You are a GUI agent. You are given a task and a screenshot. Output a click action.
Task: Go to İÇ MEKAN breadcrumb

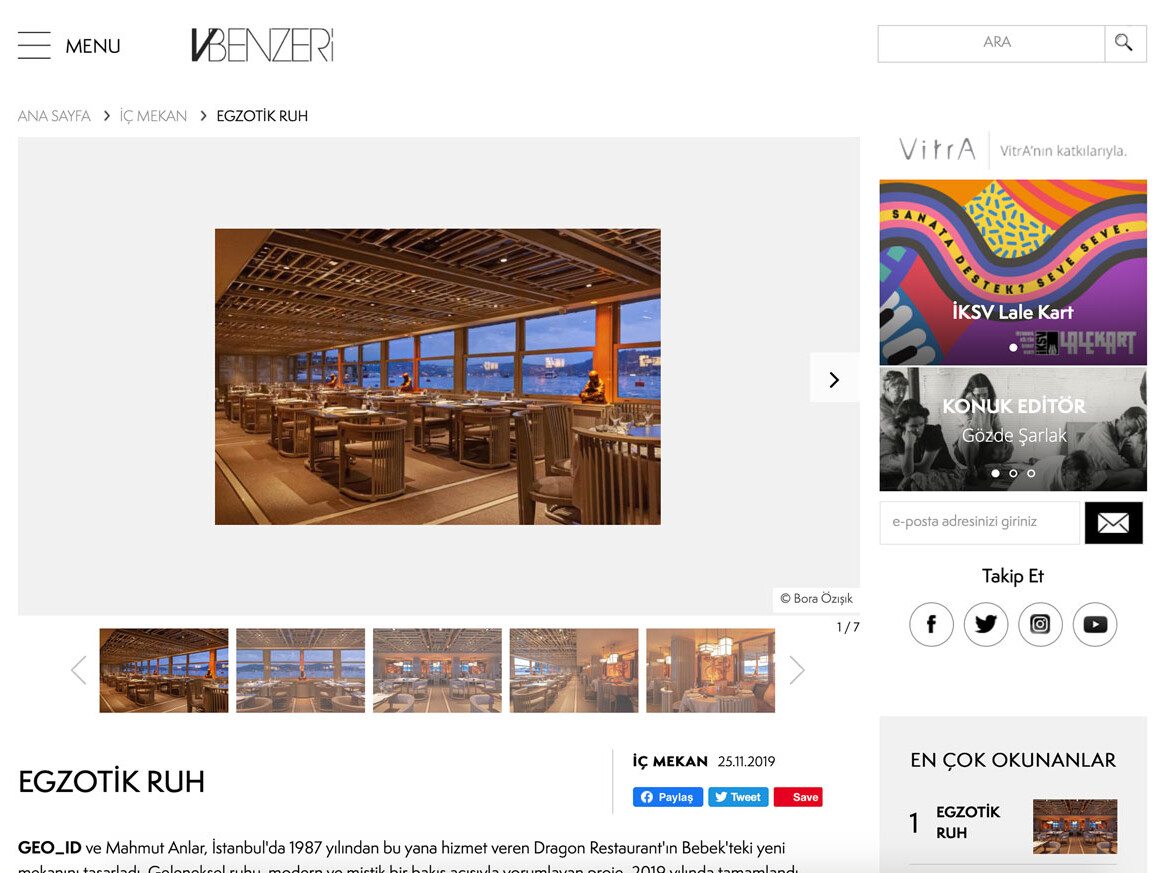tap(154, 116)
